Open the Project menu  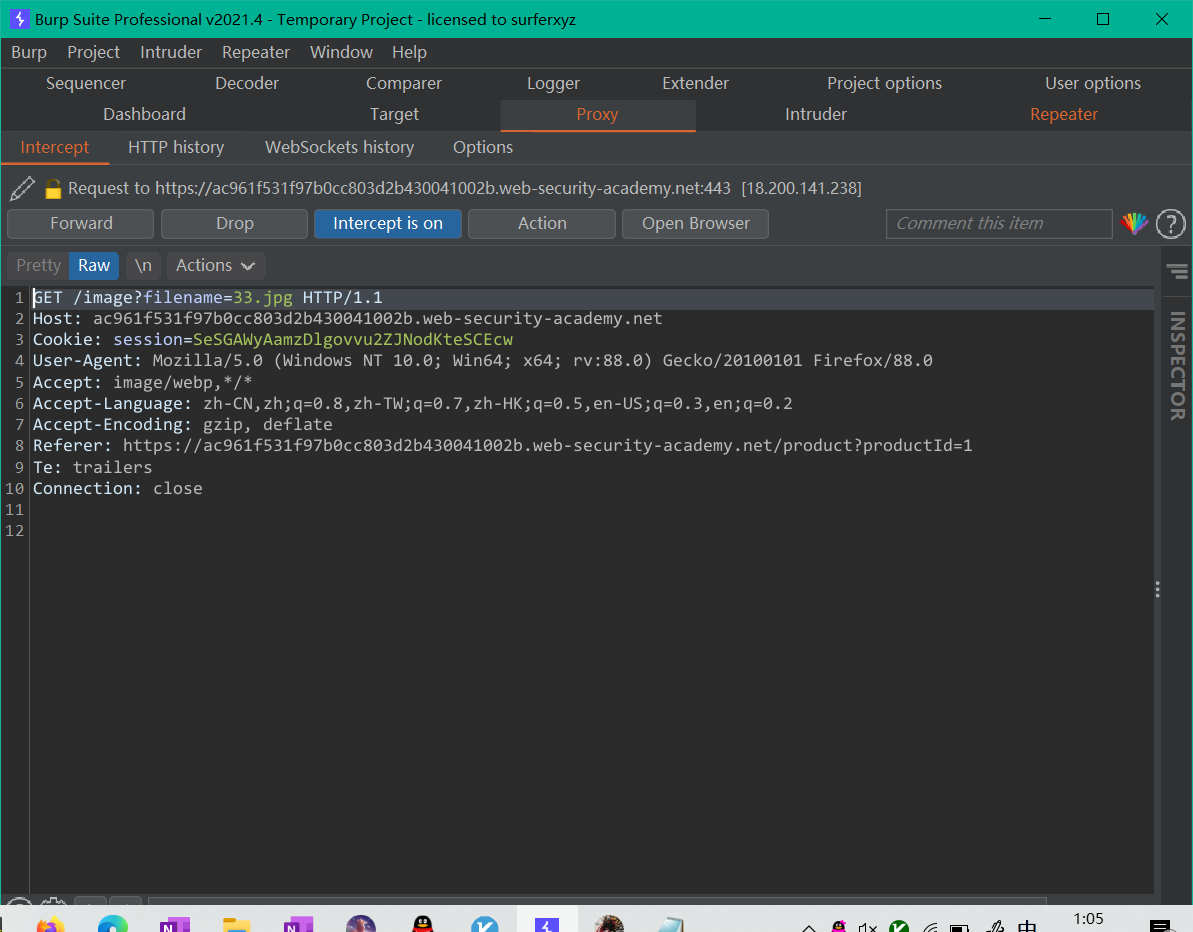94,52
